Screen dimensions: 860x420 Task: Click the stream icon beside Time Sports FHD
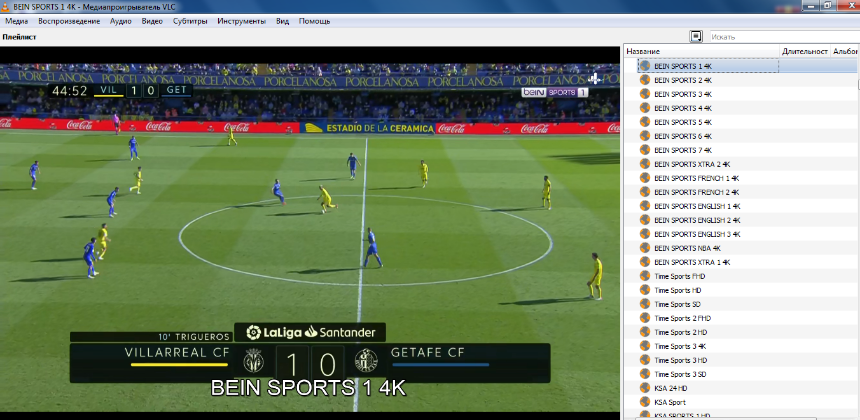pyautogui.click(x=645, y=276)
